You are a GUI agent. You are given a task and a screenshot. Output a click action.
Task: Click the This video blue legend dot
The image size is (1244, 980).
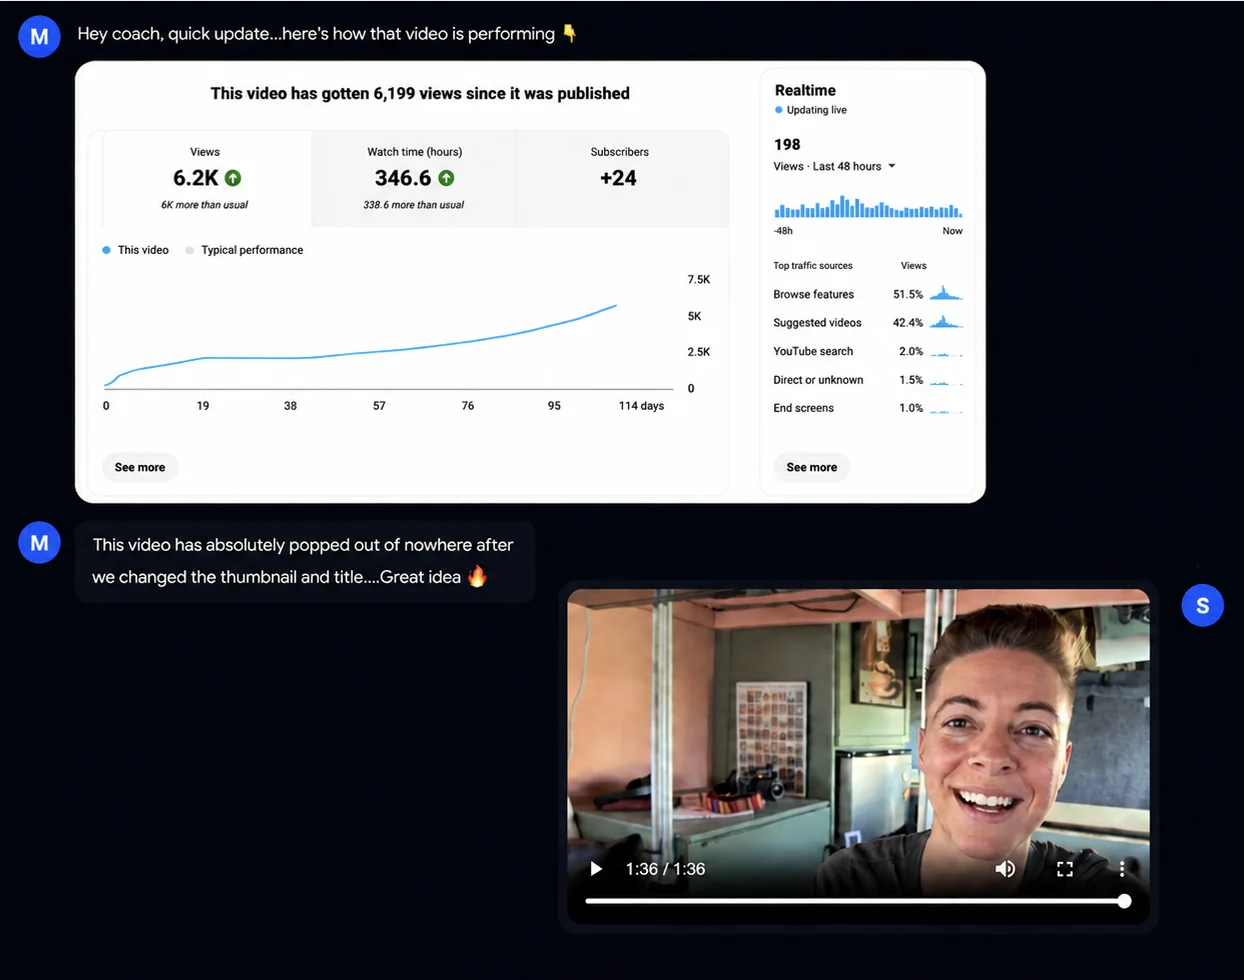tap(106, 250)
